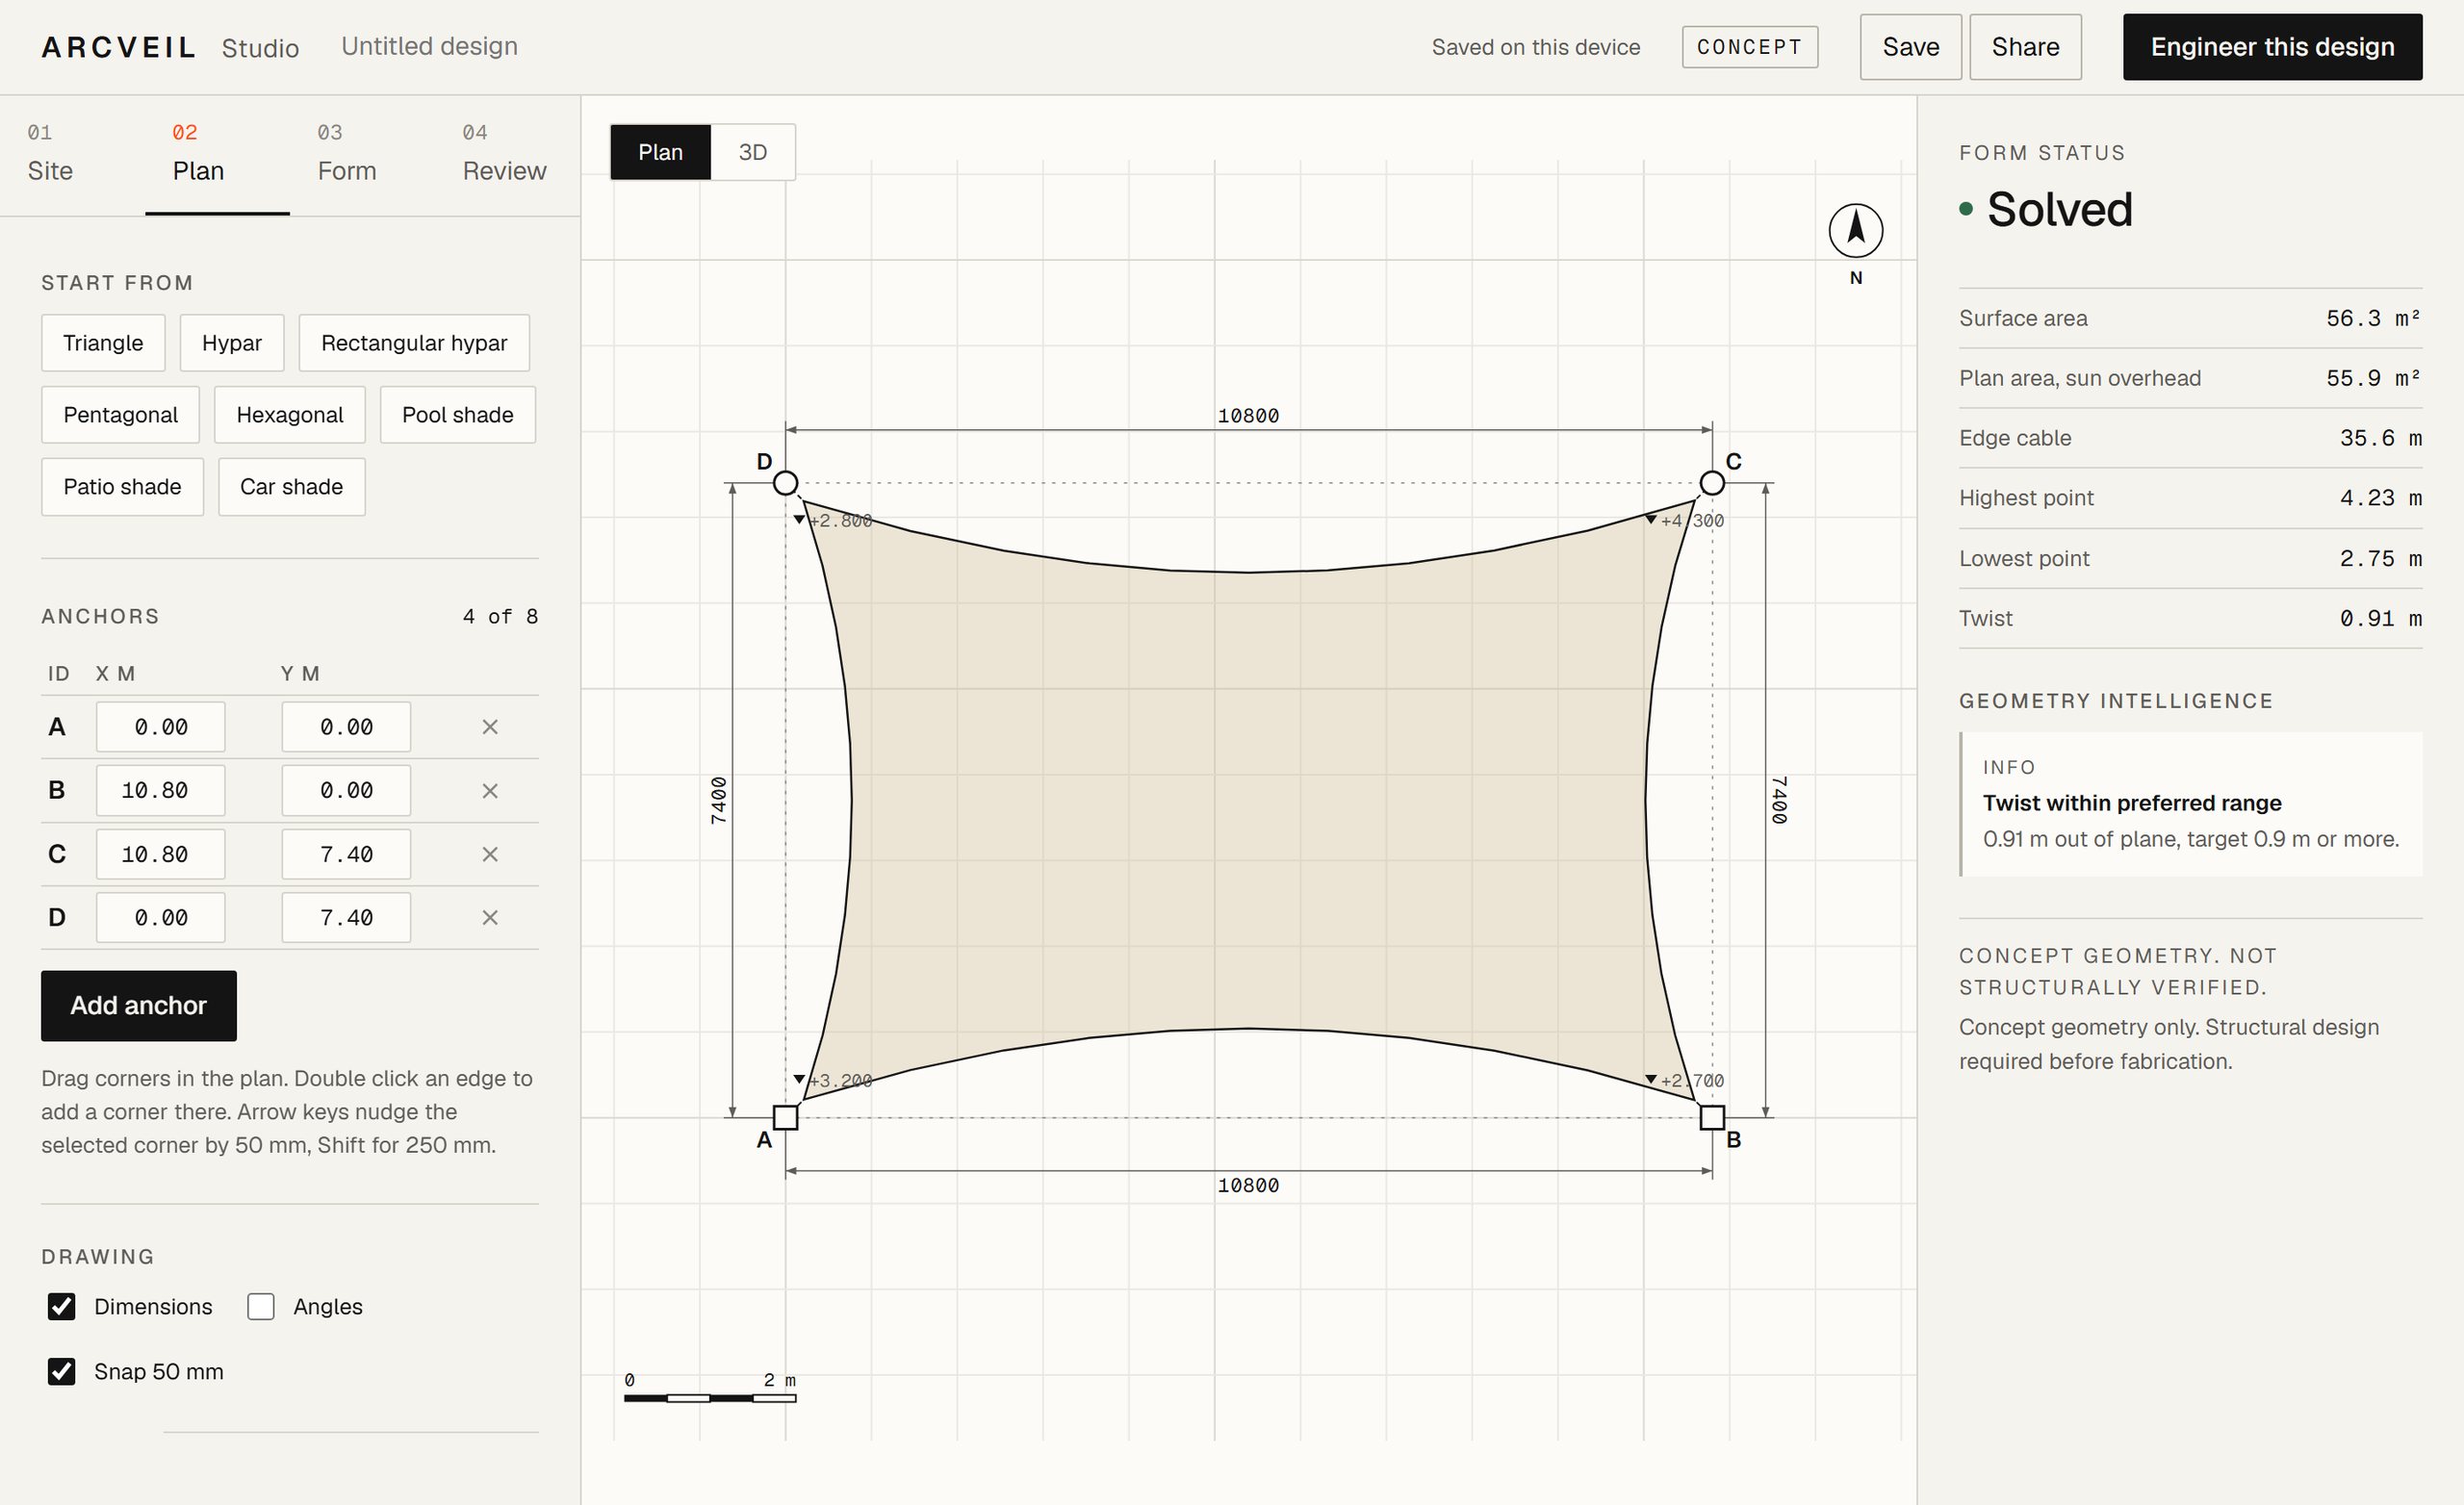The image size is (2464, 1505).
Task: Select corner anchor C circle handle
Action: (x=1712, y=484)
